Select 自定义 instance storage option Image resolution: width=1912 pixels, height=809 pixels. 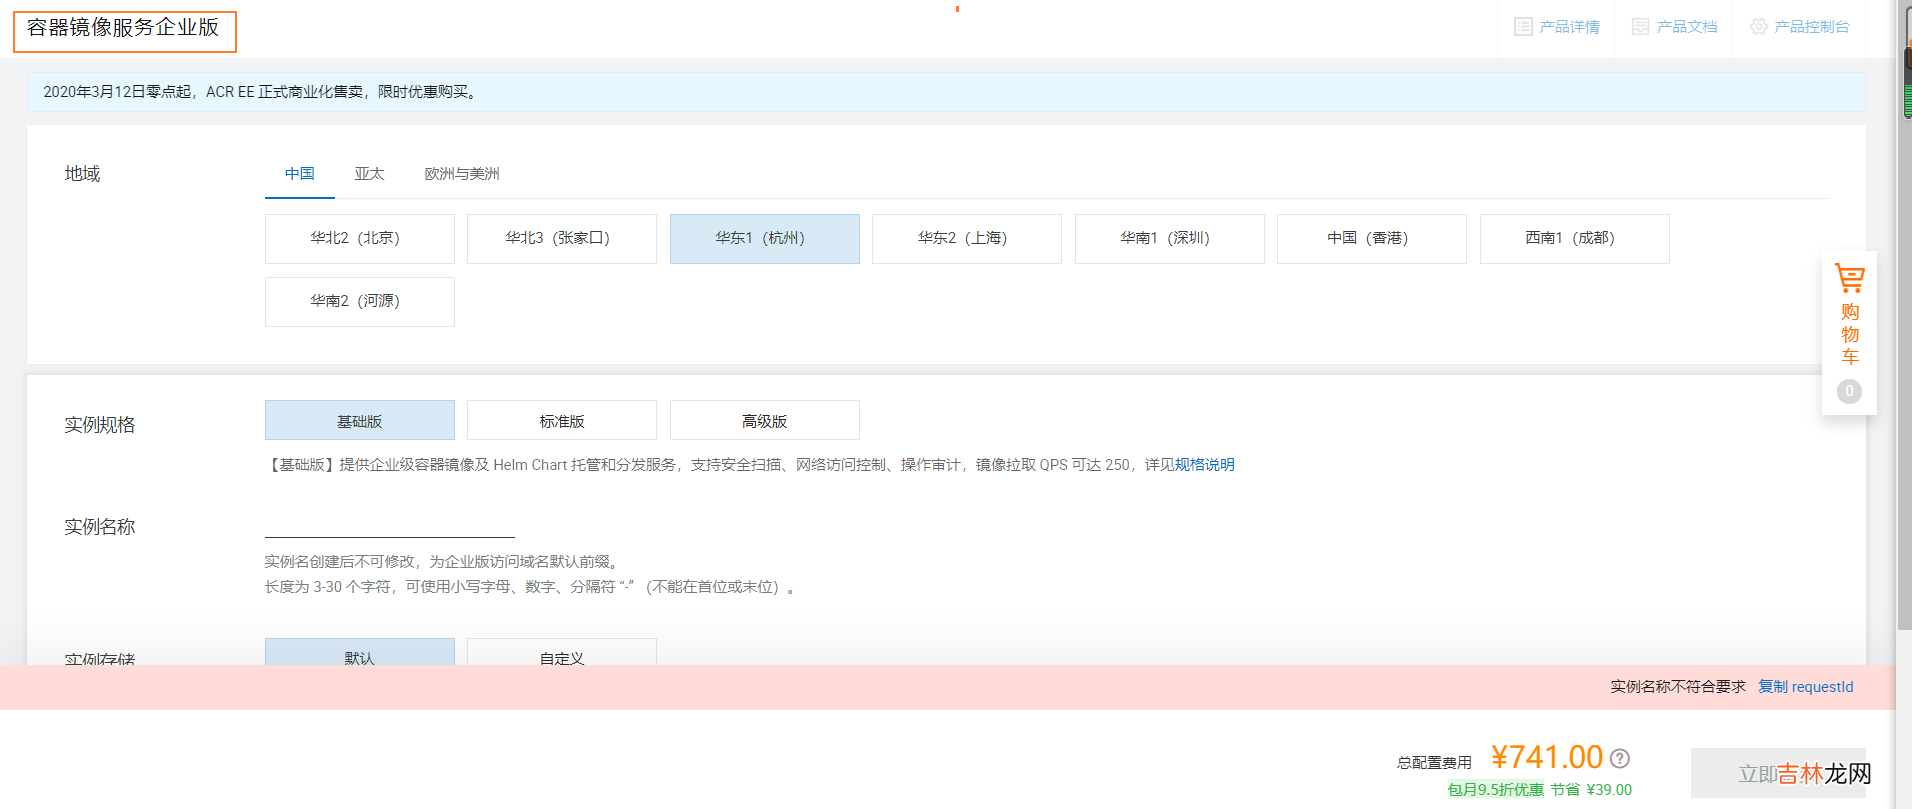click(561, 654)
